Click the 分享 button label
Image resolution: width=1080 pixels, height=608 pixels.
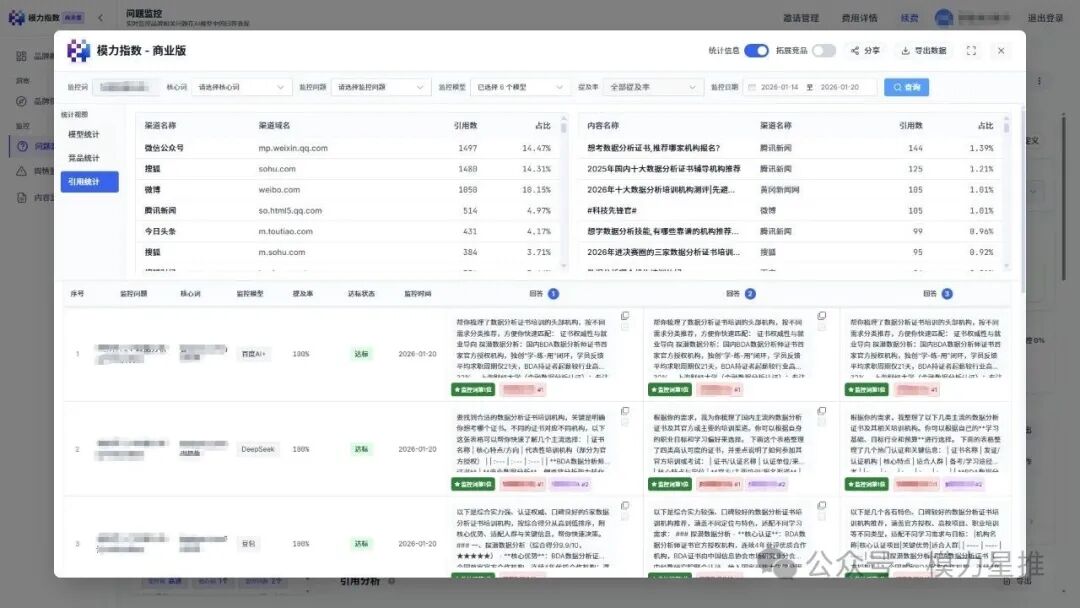pos(872,51)
